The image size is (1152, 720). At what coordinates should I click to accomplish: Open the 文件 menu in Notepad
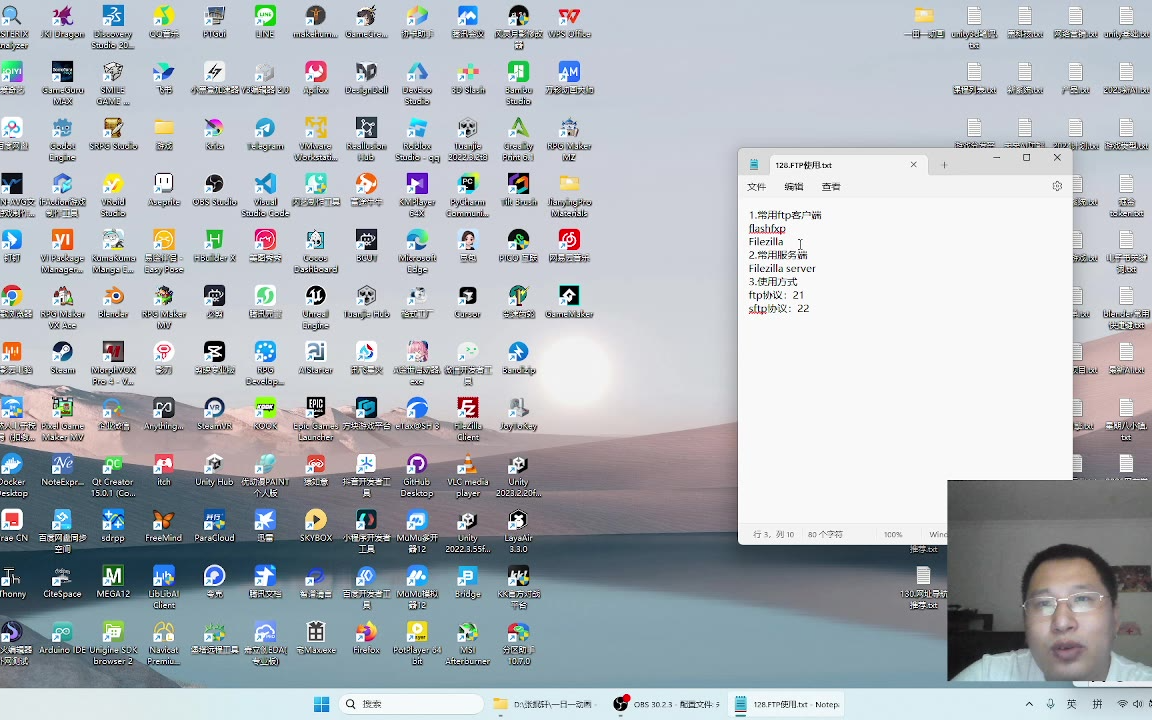(x=757, y=187)
